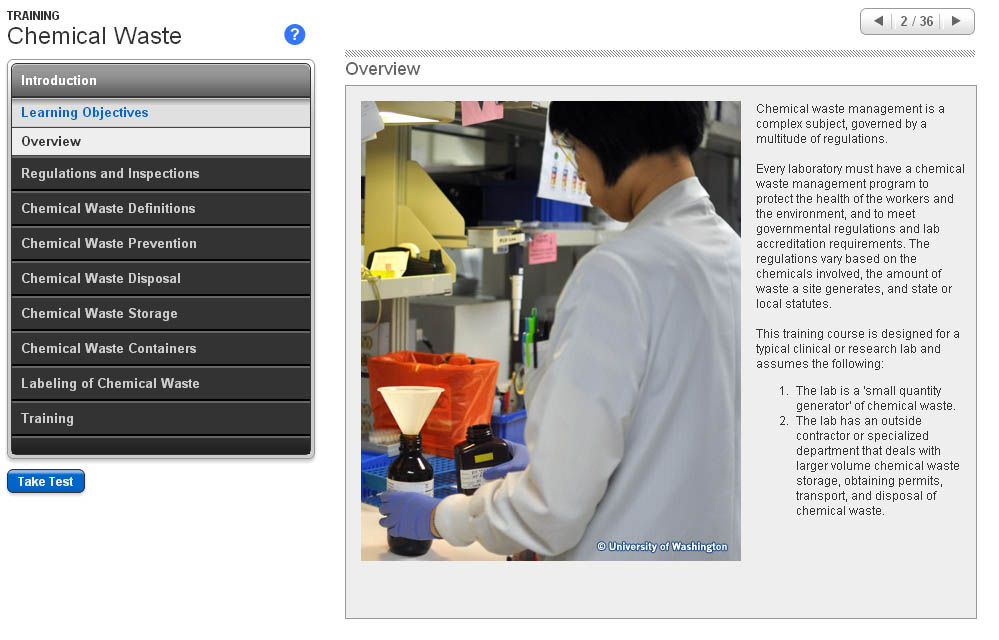Image resolution: width=999 pixels, height=640 pixels.
Task: Click the Chemical Waste course title
Action: pyautogui.click(x=94, y=37)
